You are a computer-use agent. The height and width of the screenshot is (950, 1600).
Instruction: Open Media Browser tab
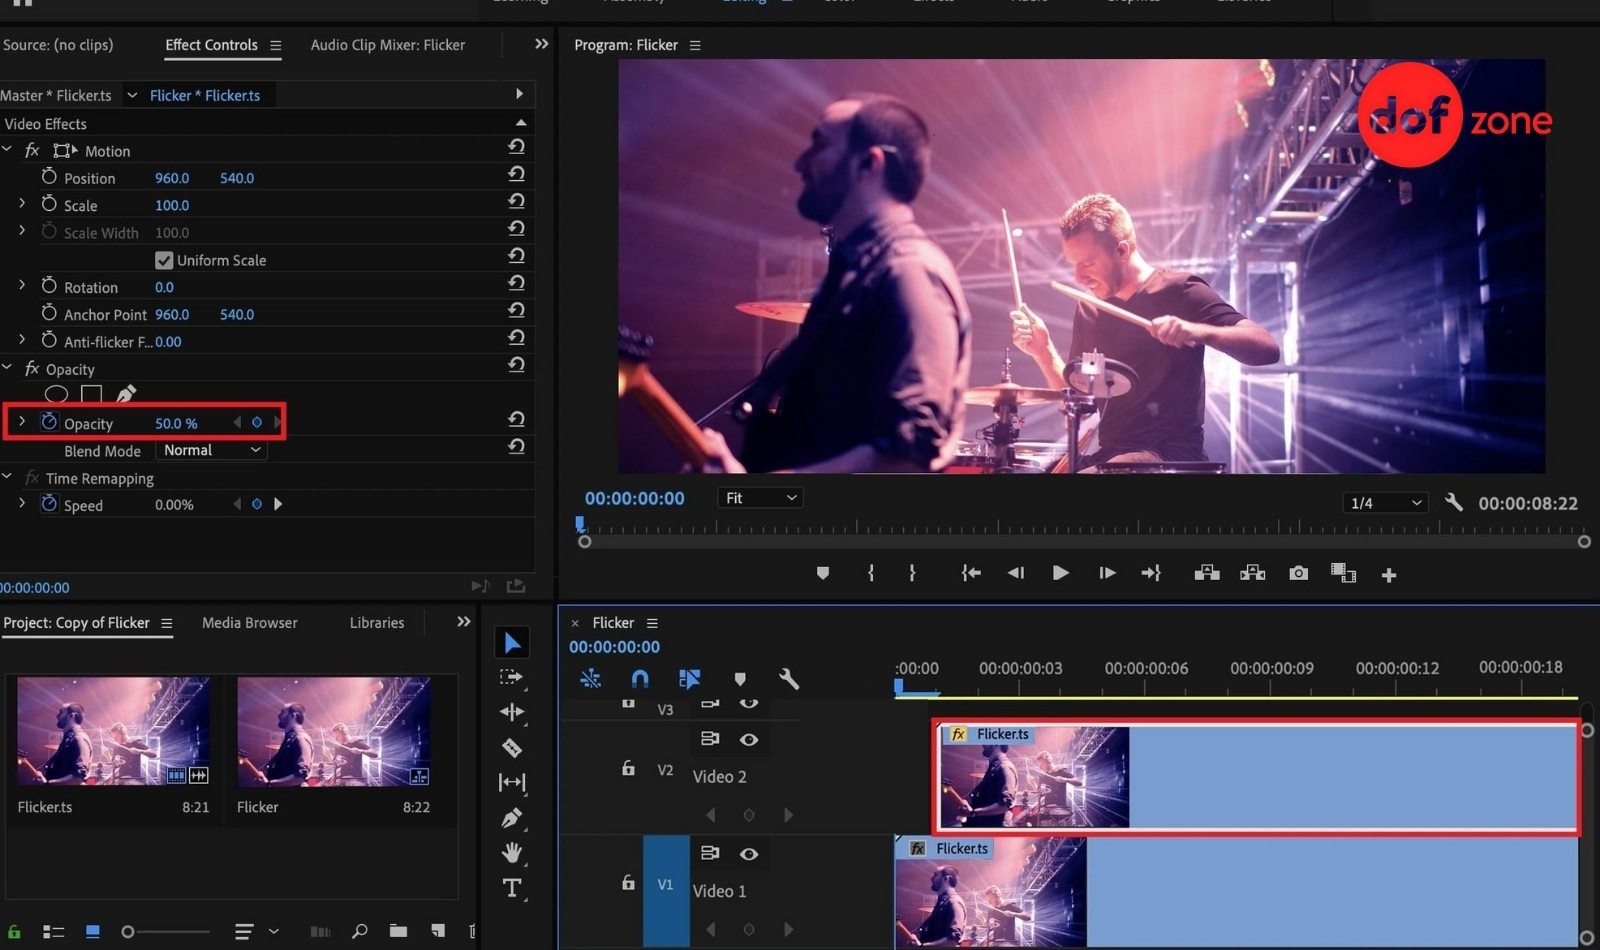249,622
